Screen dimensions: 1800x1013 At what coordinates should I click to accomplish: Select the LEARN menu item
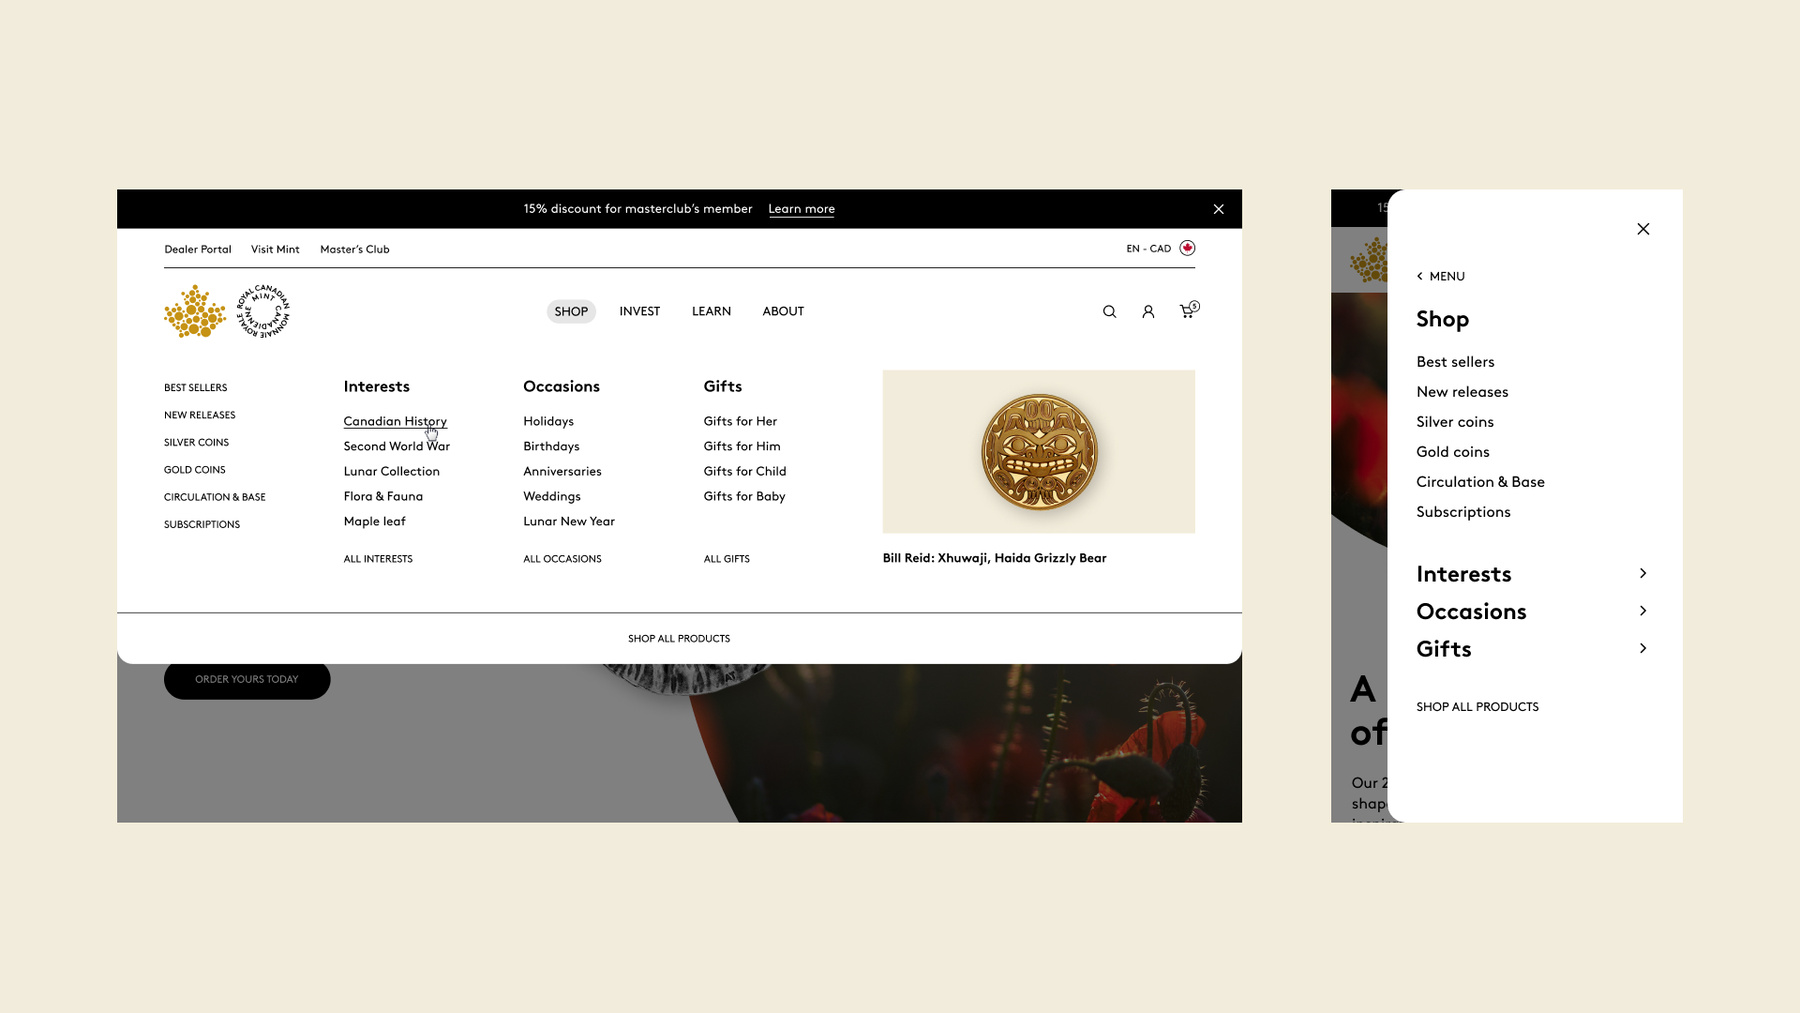click(711, 311)
